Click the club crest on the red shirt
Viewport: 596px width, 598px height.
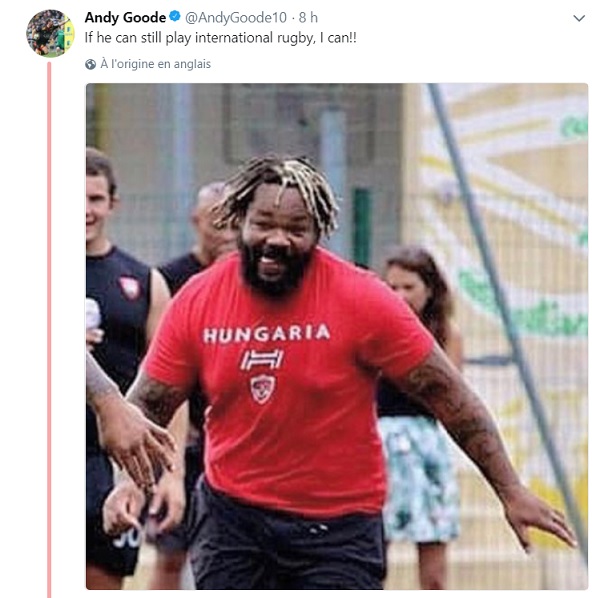262,389
